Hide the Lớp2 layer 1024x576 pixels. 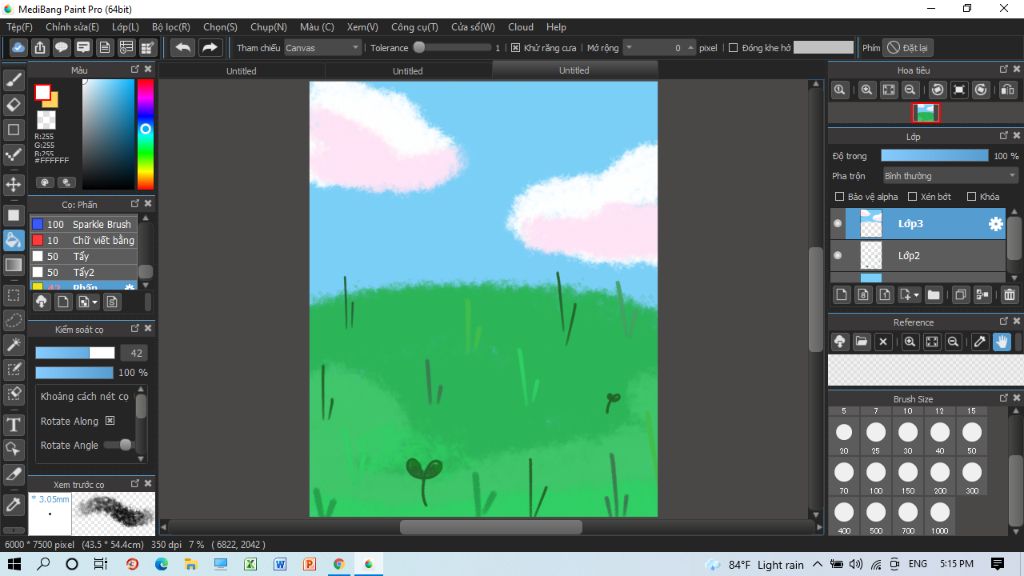(838, 255)
